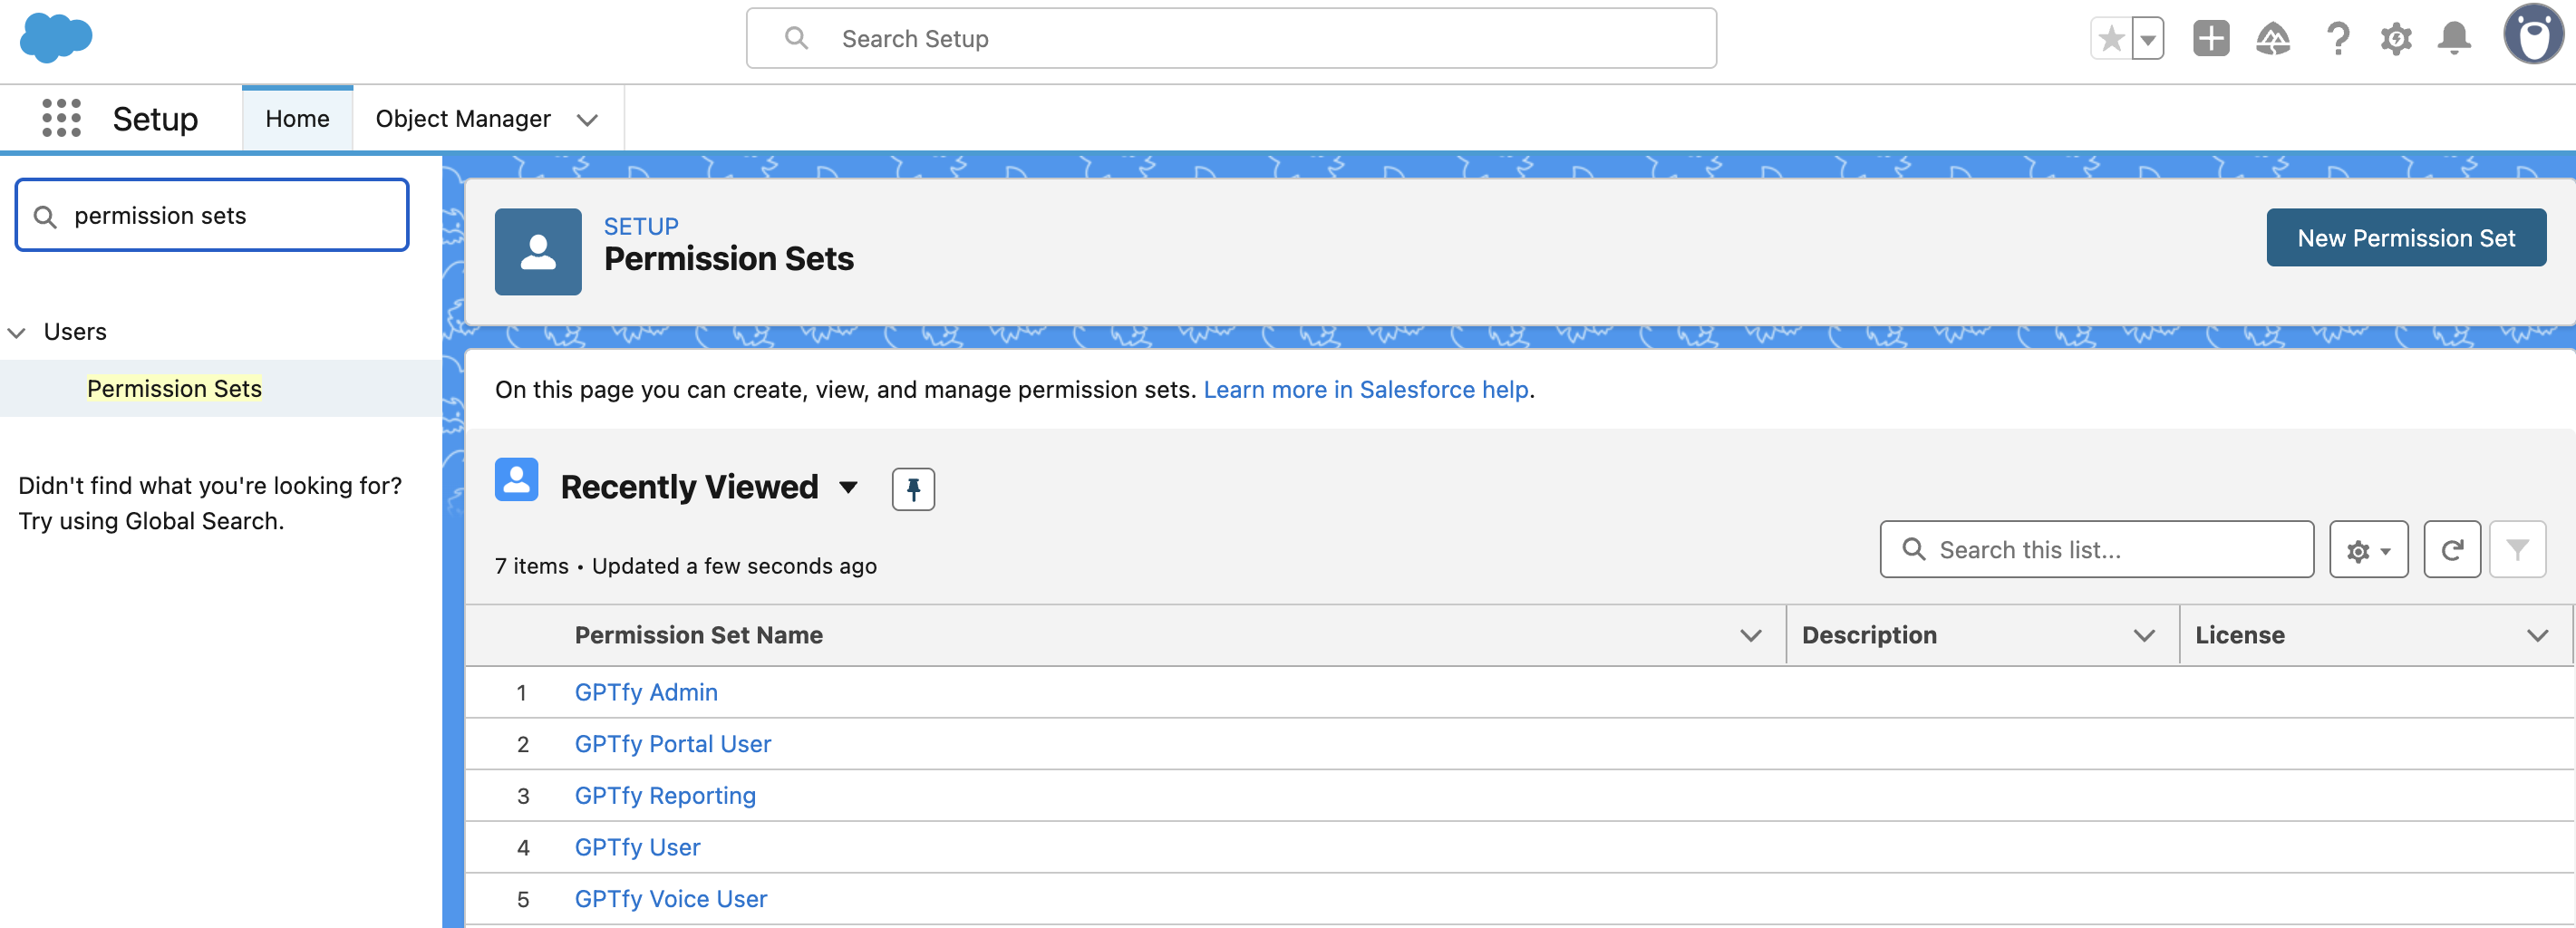Collapse the Users section in sidebar
This screenshot has width=2576, height=928.
(17, 332)
